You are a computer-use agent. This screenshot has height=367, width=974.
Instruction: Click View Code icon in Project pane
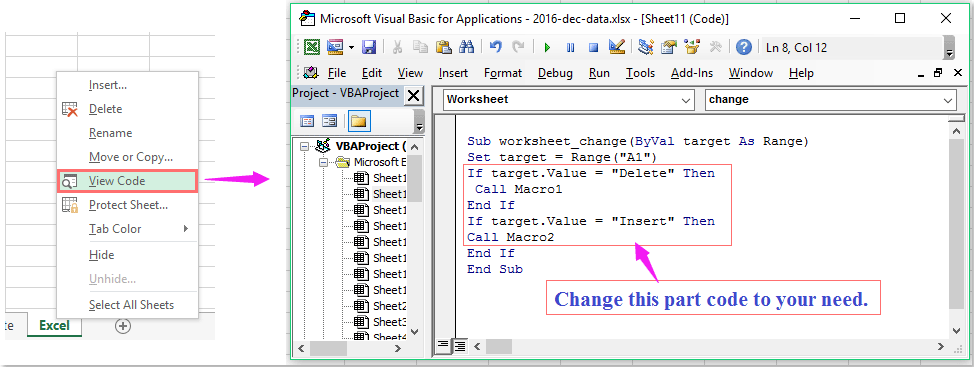[307, 120]
